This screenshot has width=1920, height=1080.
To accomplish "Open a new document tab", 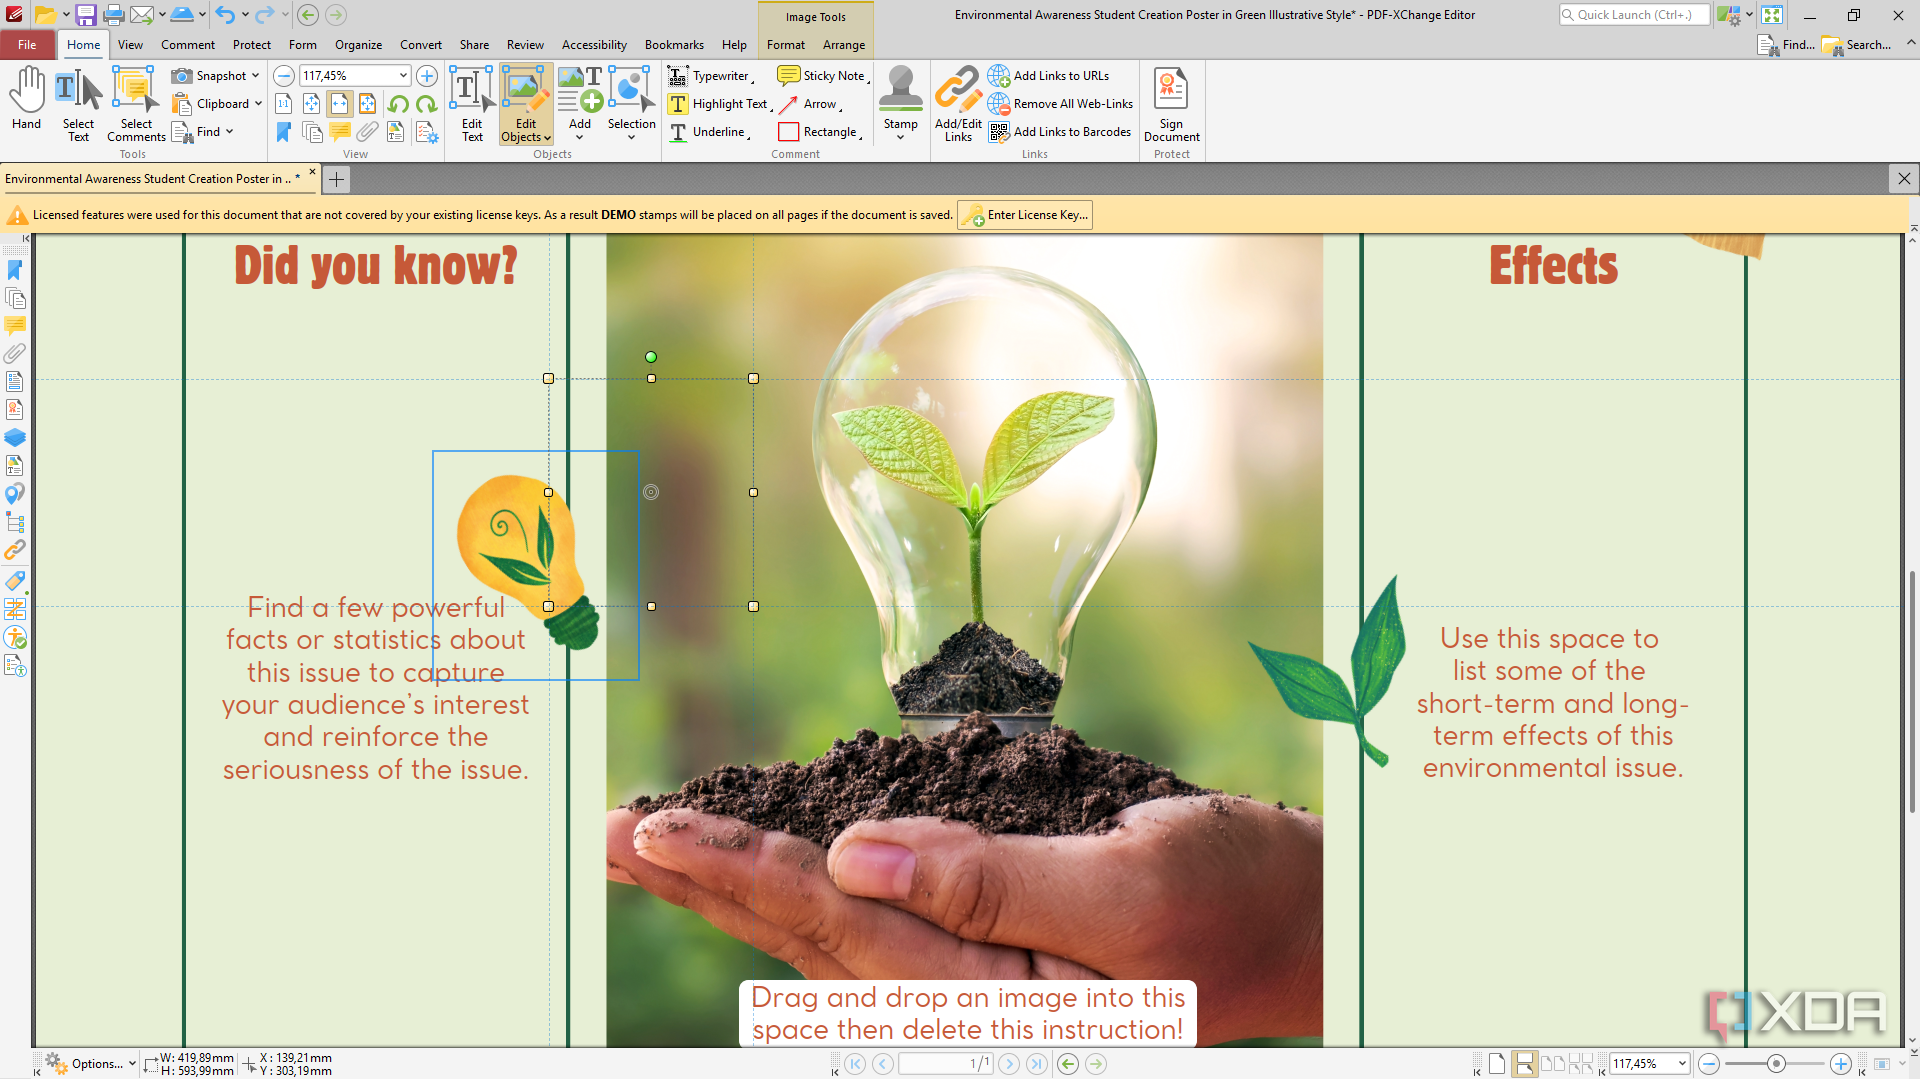I will [337, 180].
